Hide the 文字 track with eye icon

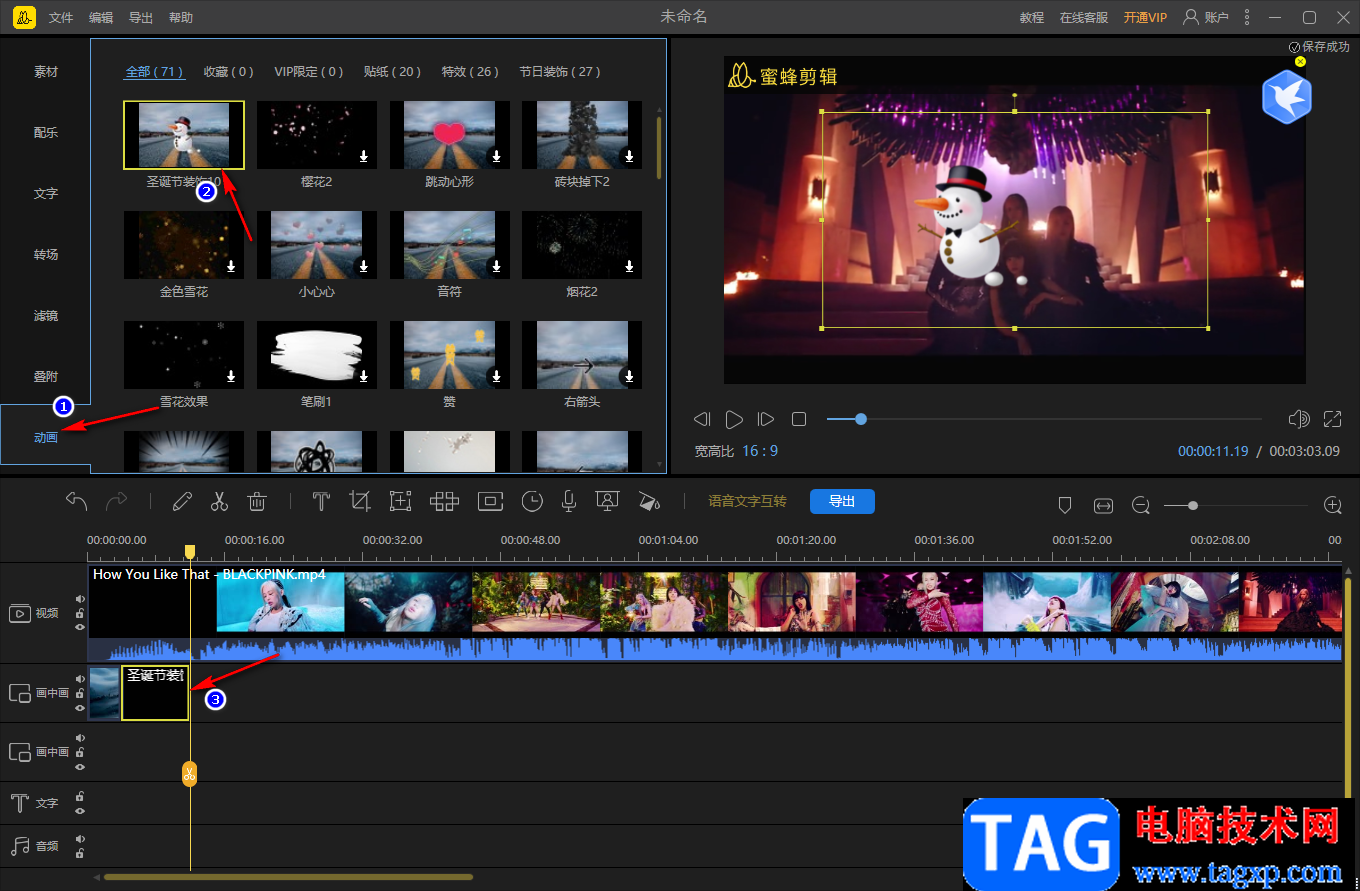tap(80, 811)
